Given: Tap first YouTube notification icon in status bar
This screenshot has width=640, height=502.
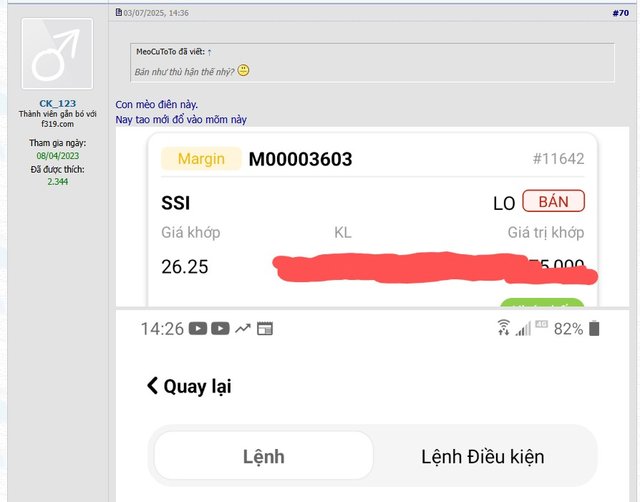Looking at the screenshot, I should click(198, 329).
